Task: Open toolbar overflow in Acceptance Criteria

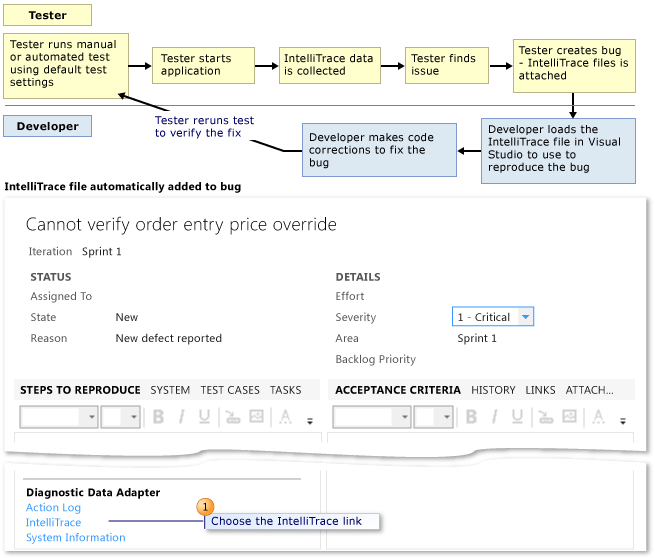Action: [x=623, y=421]
